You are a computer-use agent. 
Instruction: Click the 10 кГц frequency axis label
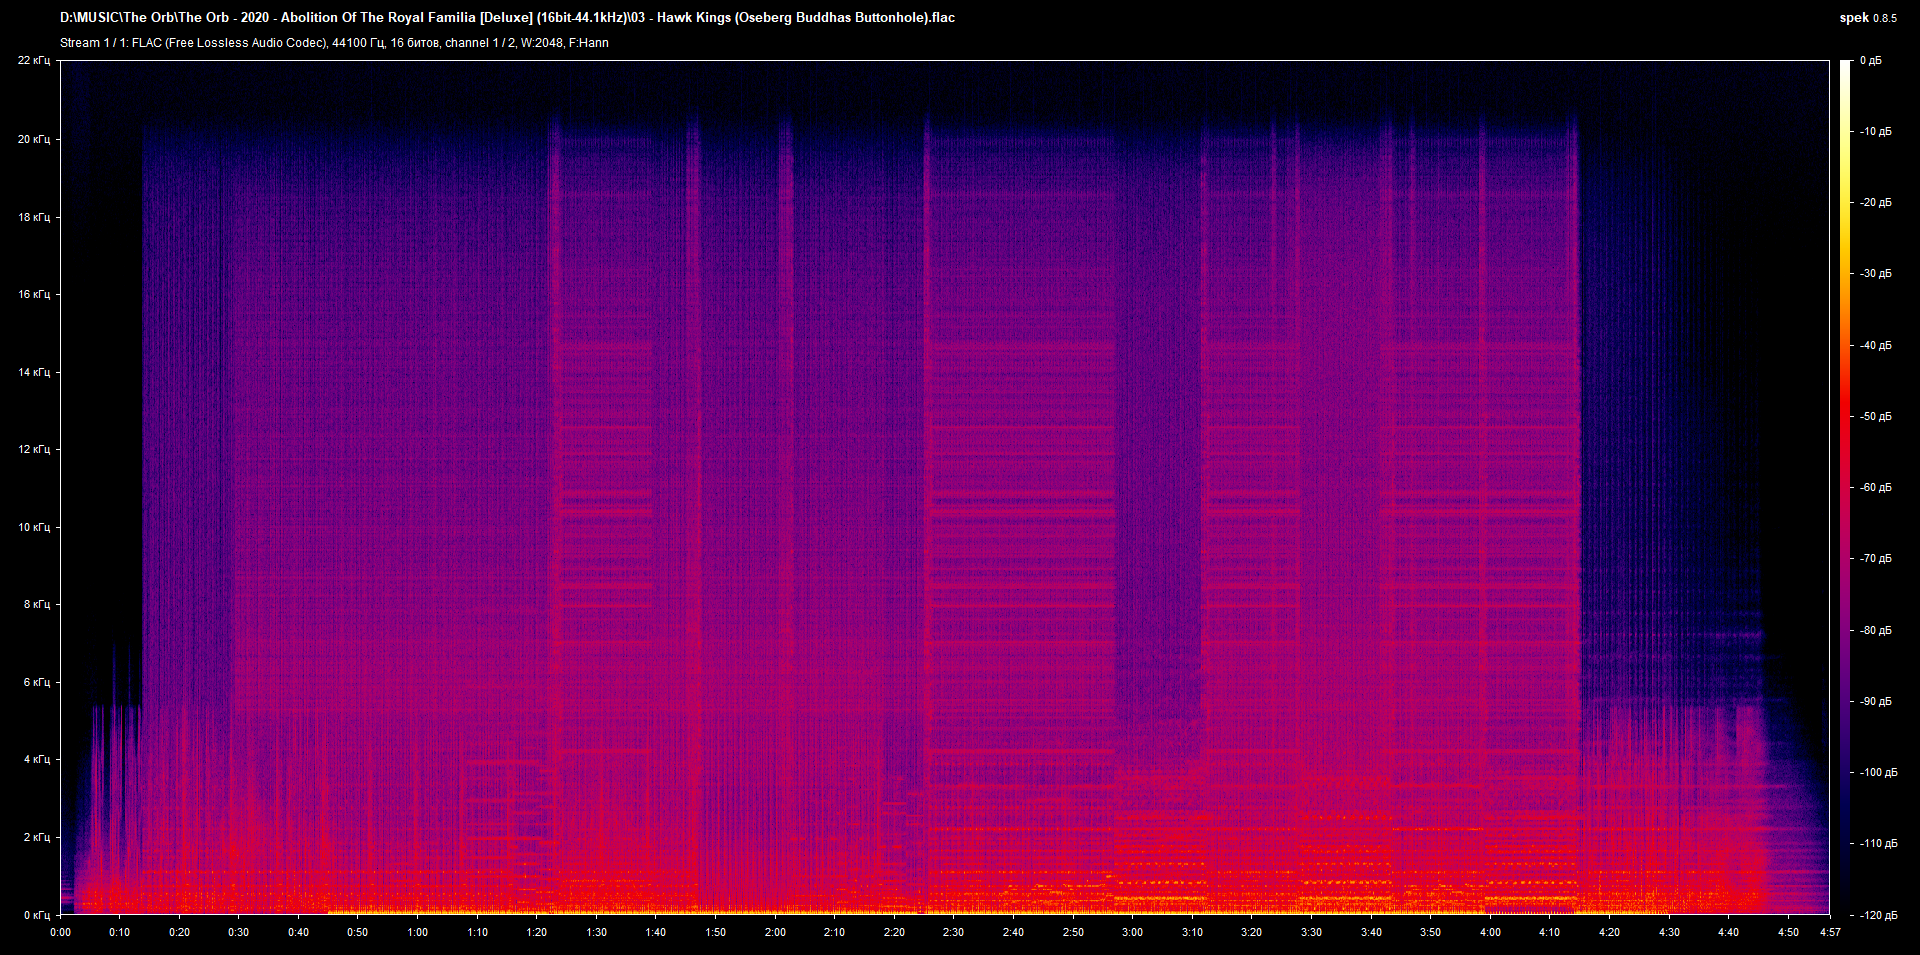(x=36, y=526)
